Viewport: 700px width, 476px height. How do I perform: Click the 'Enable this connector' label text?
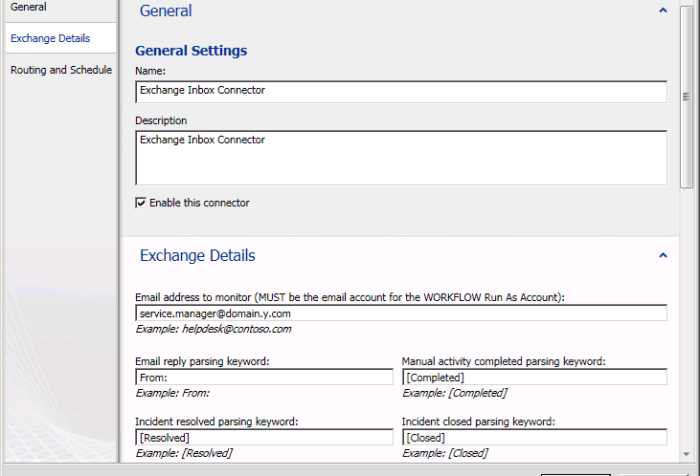tap(199, 203)
